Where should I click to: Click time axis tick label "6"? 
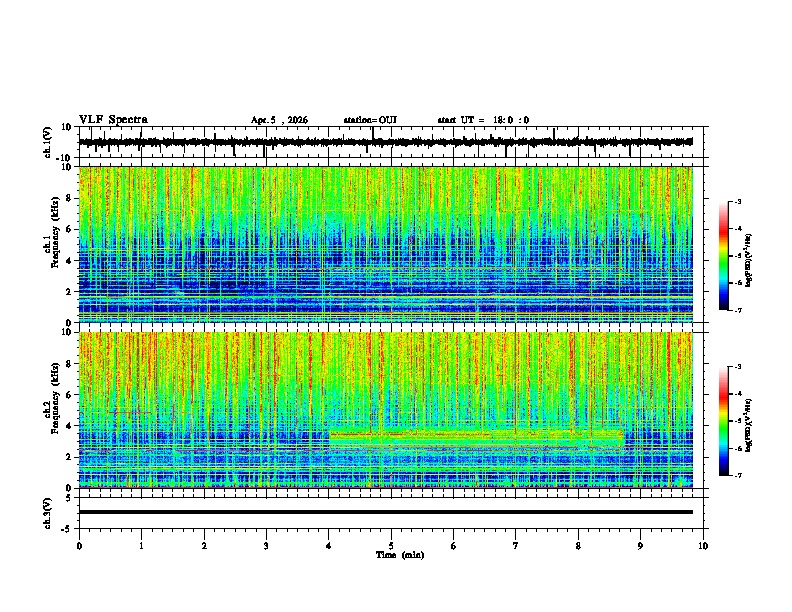454,546
